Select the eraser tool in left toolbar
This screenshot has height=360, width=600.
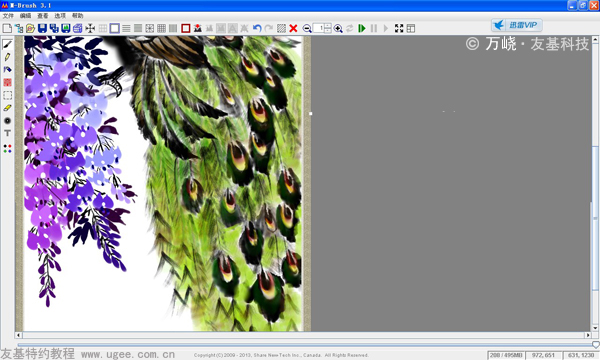tap(7, 108)
